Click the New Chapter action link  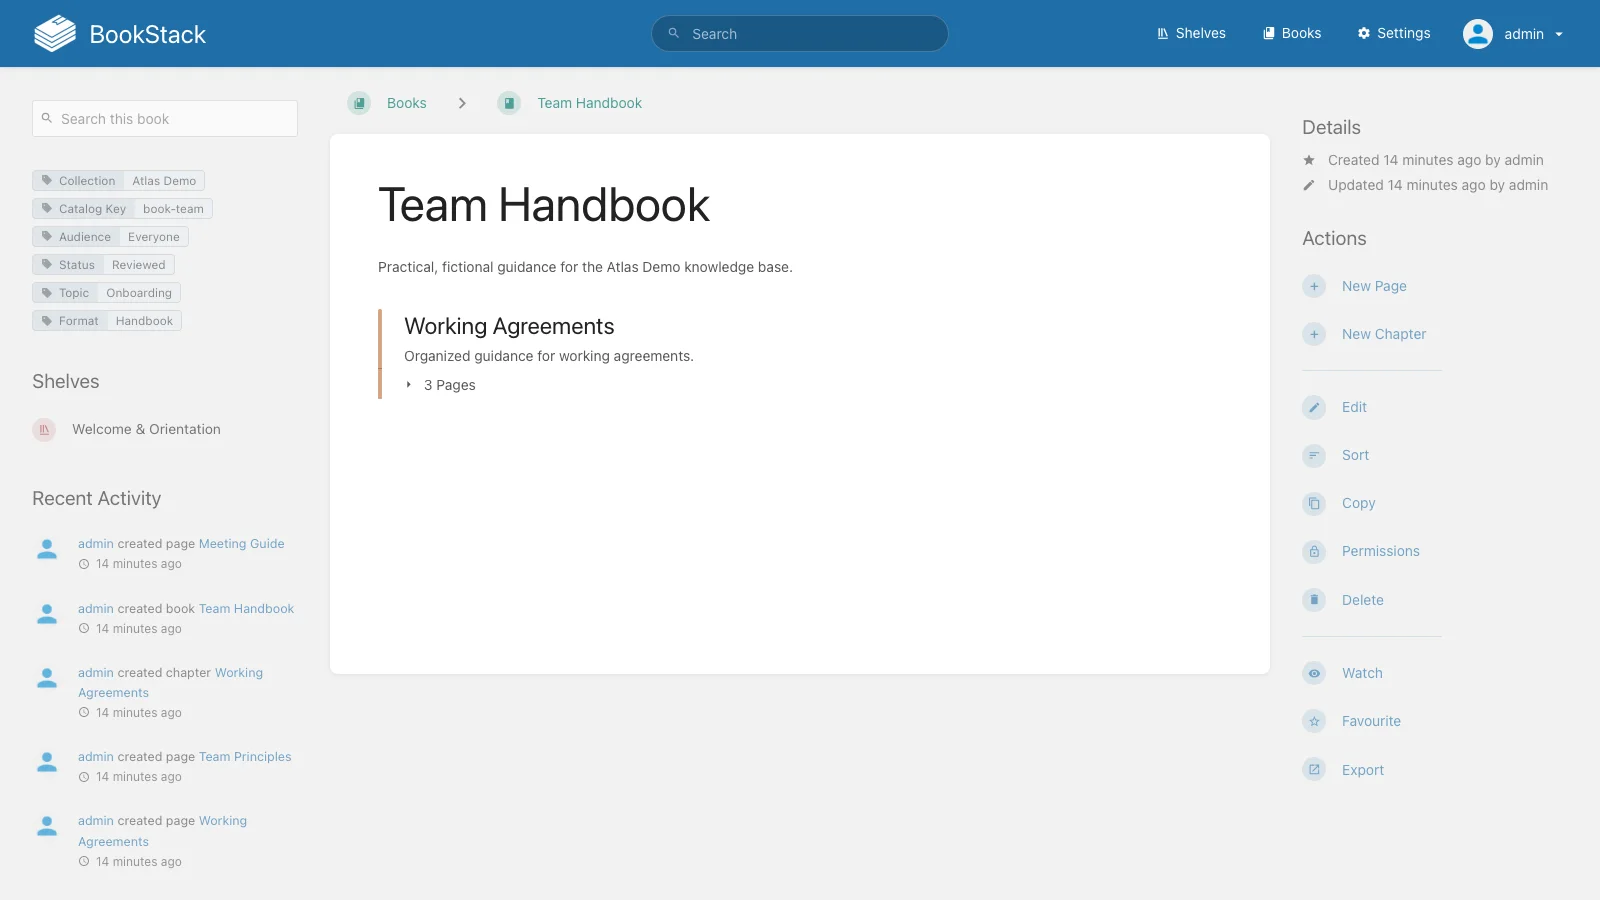click(1384, 334)
